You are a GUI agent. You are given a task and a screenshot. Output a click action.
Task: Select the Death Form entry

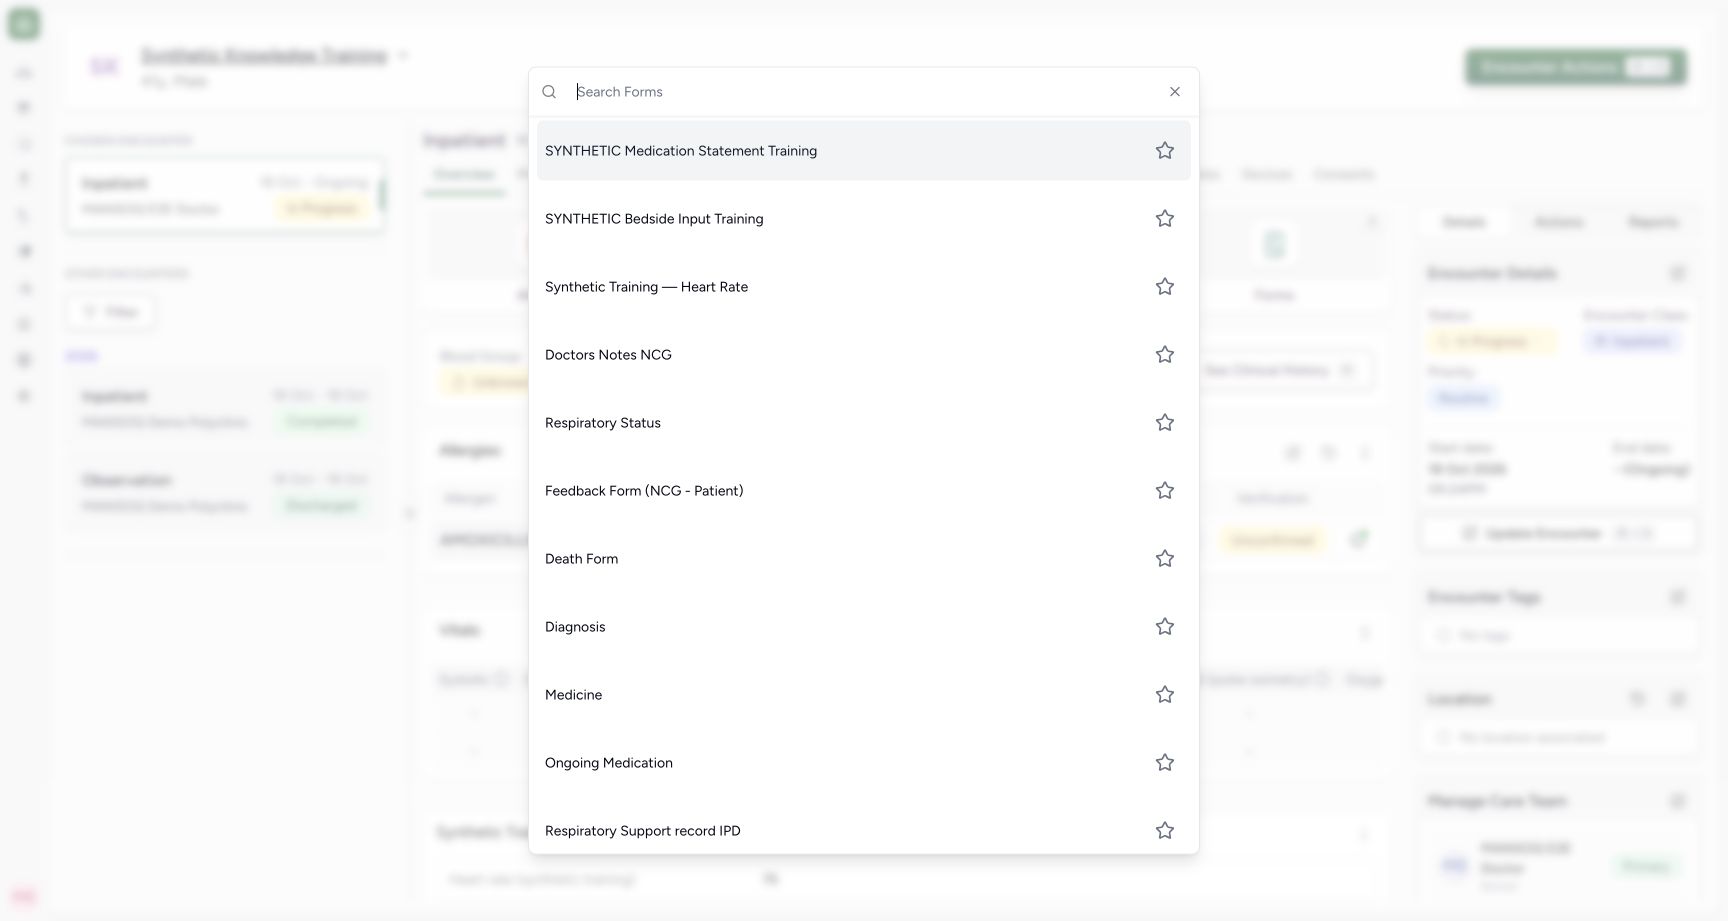[864, 559]
